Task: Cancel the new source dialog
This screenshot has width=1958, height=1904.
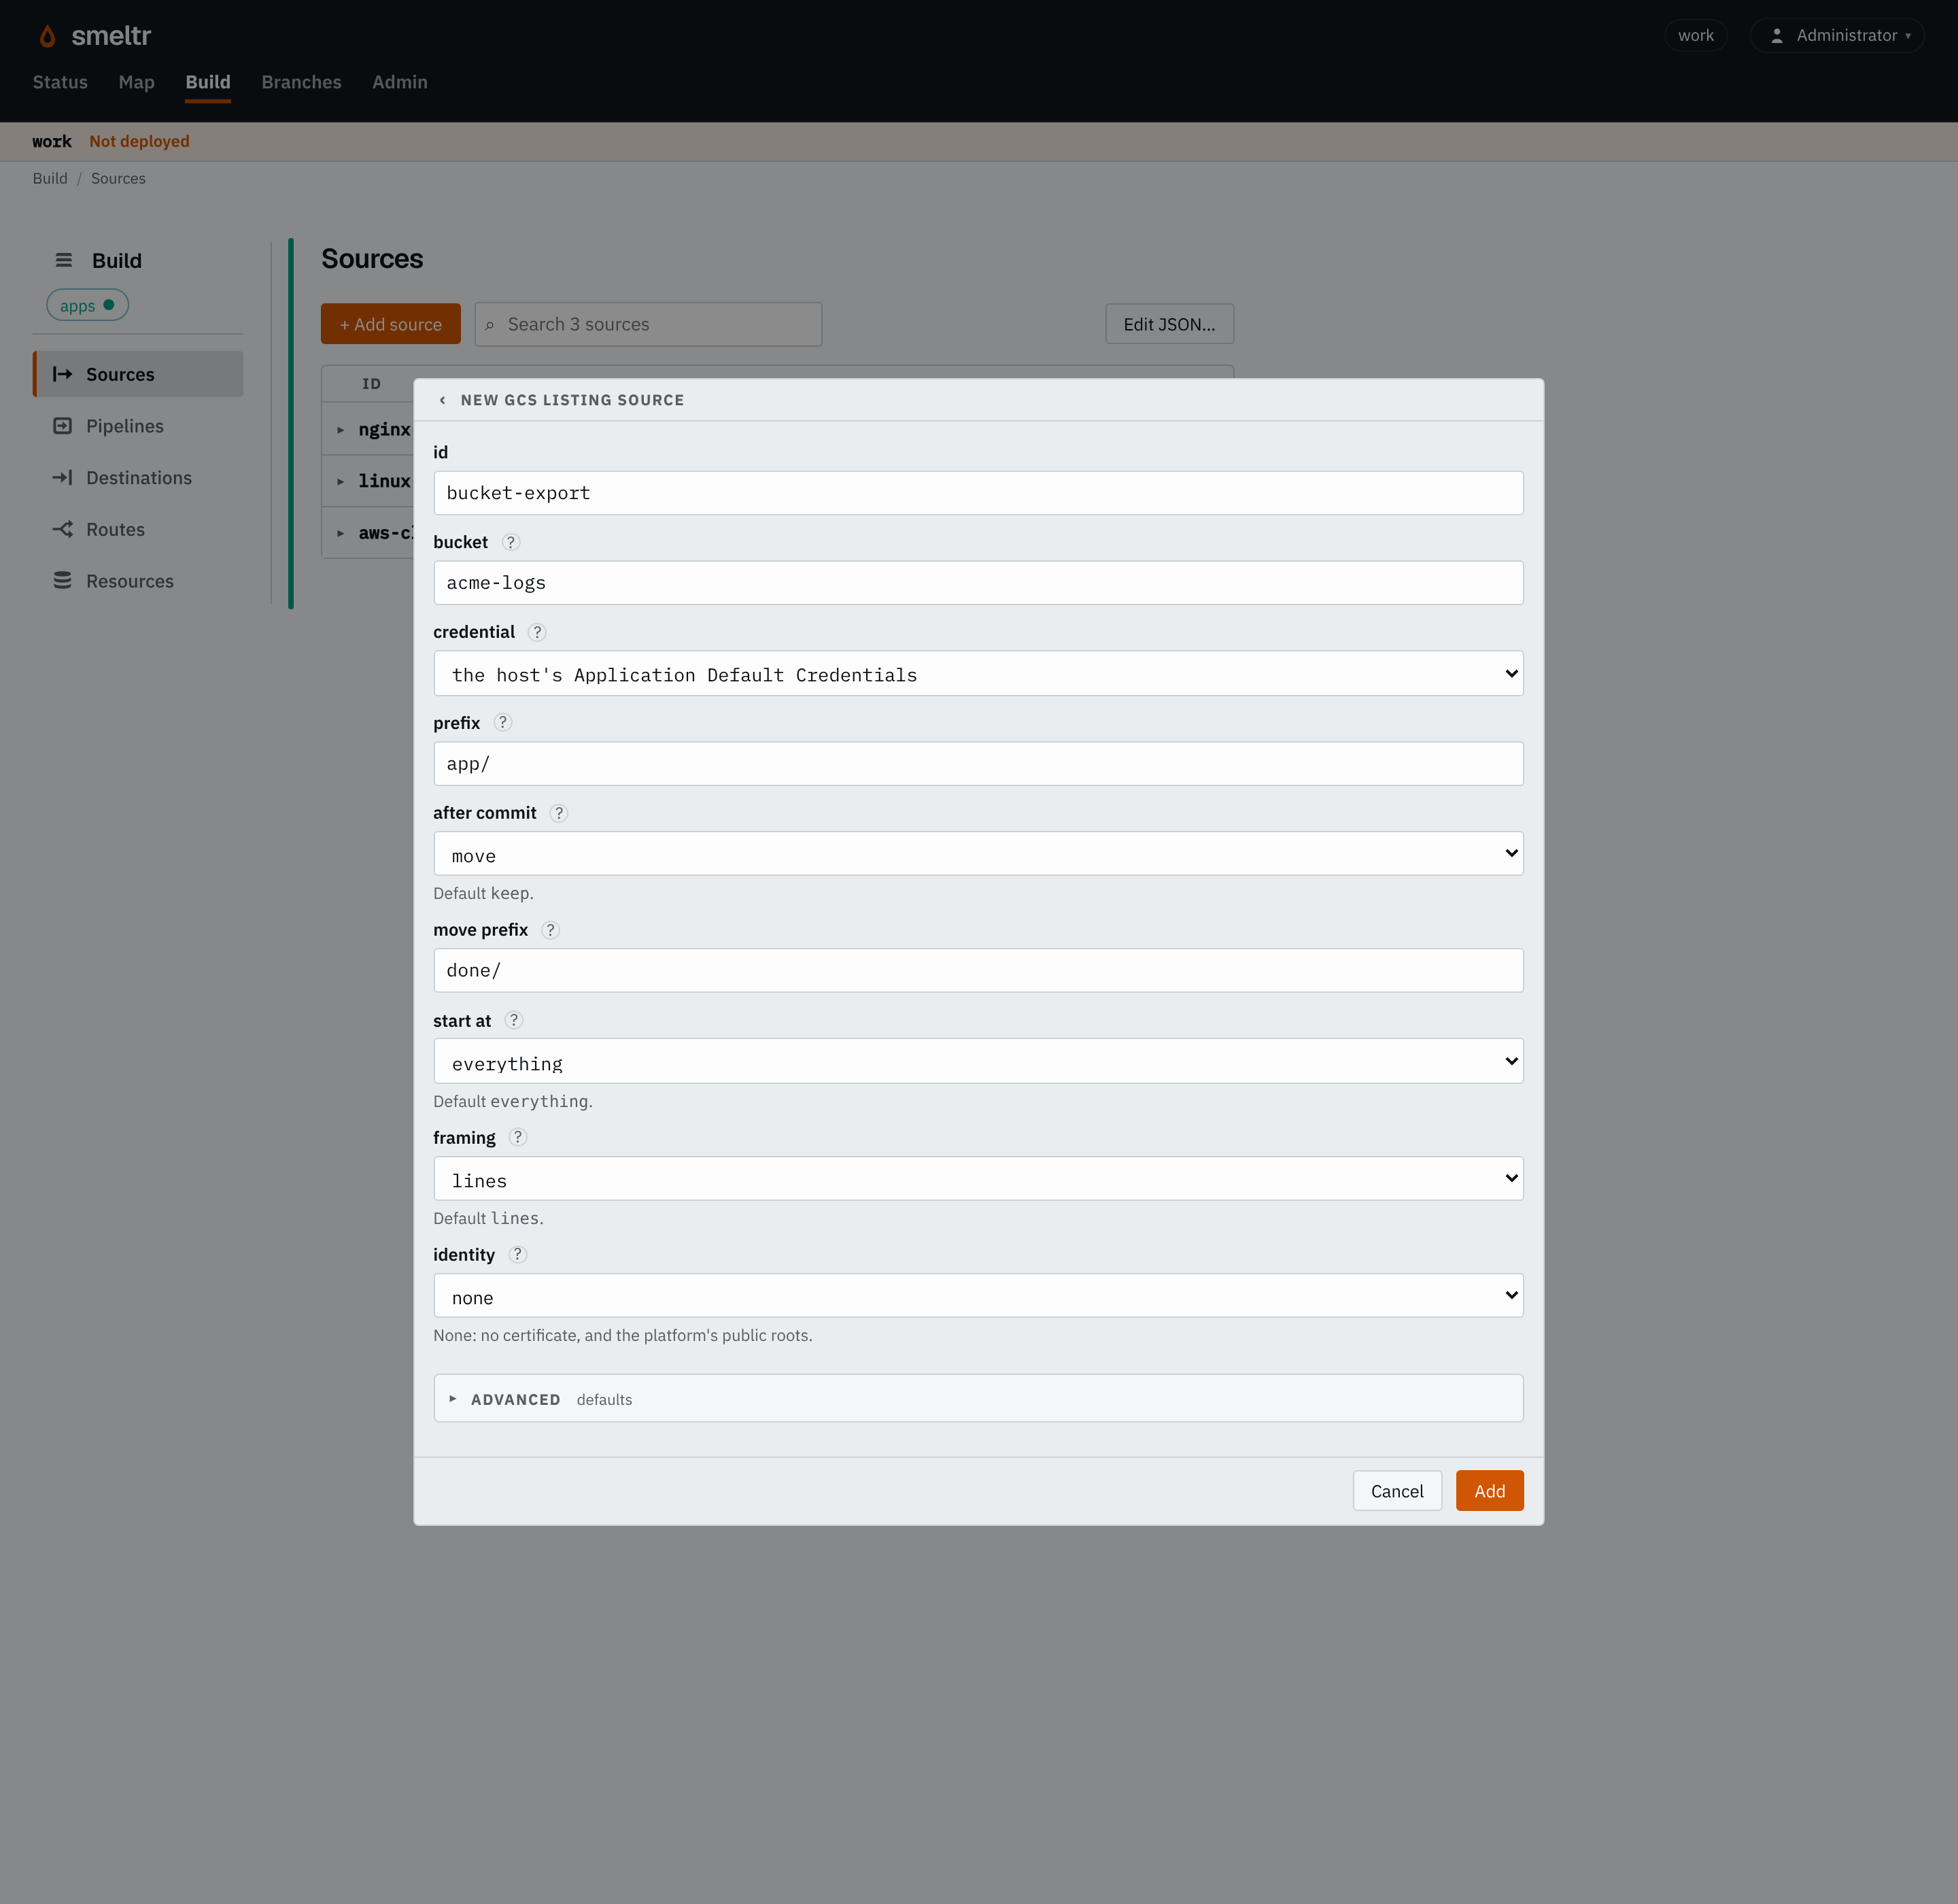Action: pos(1397,1491)
